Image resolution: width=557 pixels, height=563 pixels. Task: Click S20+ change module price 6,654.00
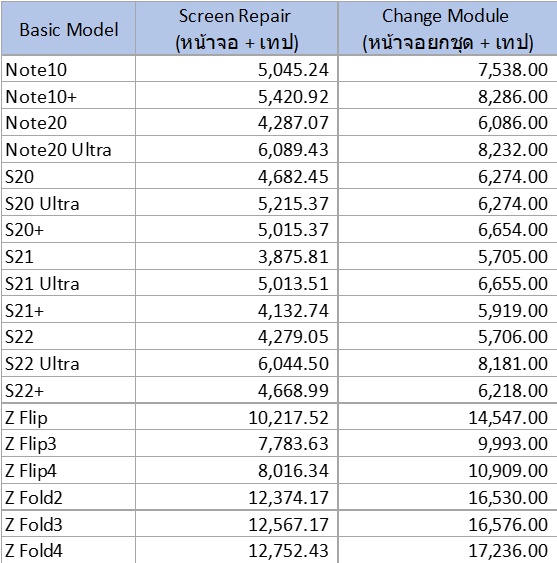(x=447, y=229)
